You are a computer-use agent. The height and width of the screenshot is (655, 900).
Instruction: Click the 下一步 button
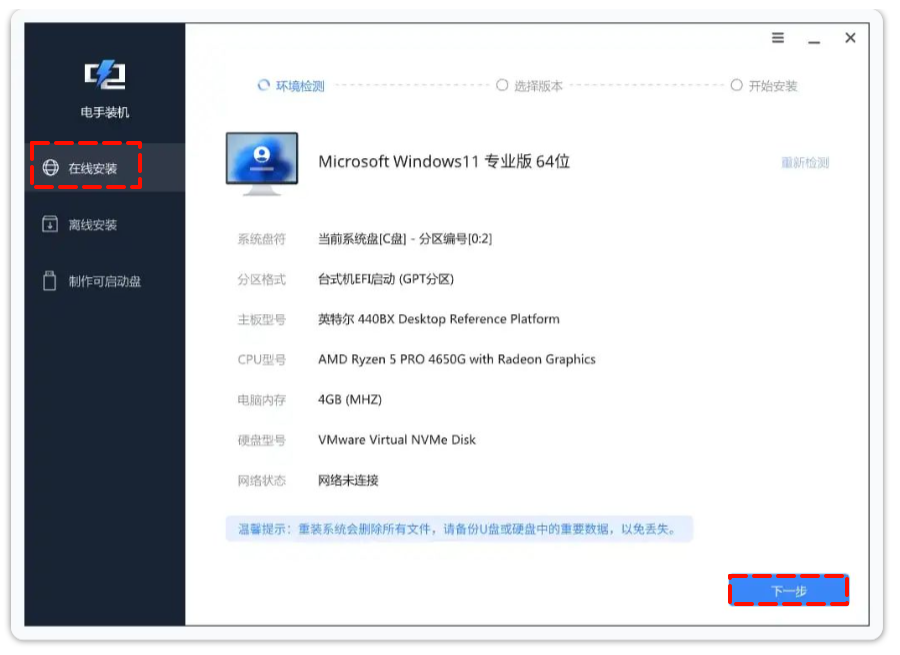point(789,591)
